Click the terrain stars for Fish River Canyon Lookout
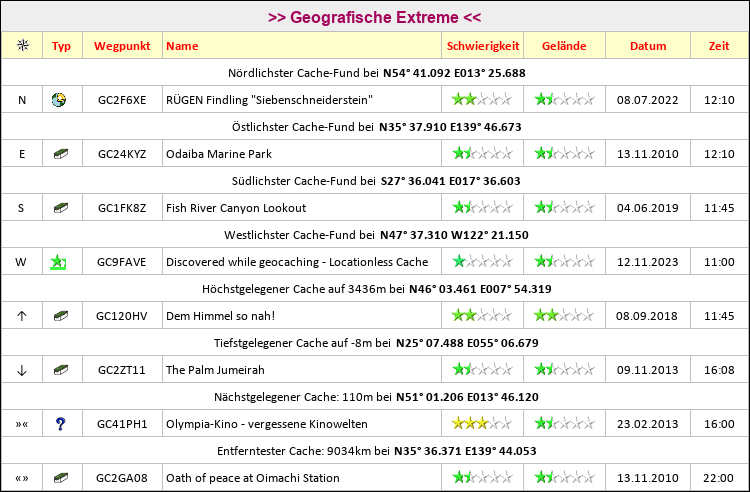 [x=565, y=208]
